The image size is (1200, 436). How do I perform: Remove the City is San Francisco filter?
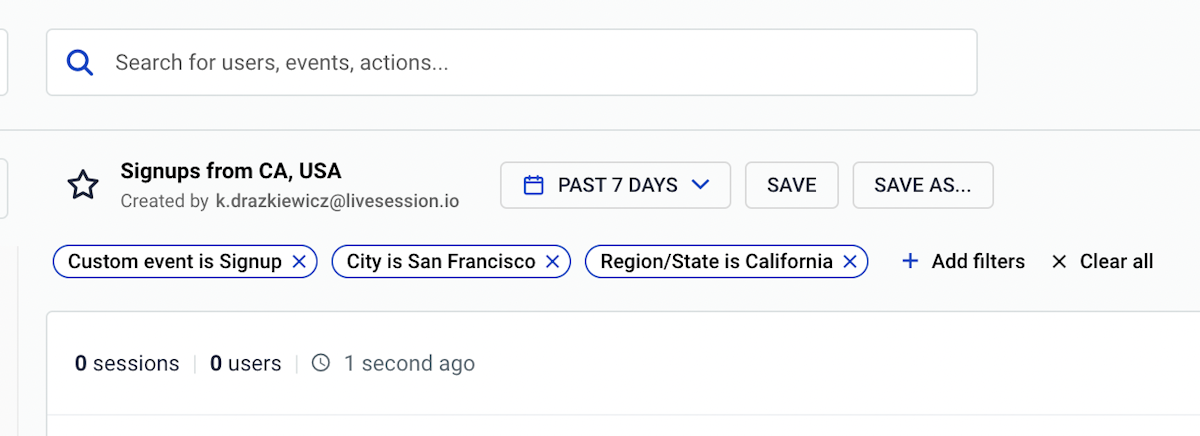click(552, 262)
